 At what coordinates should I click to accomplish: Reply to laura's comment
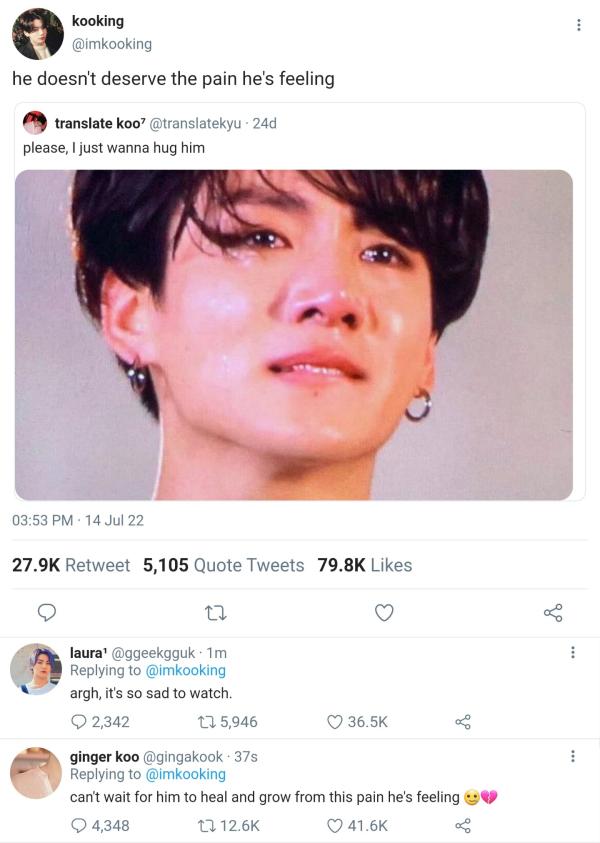(x=79, y=722)
